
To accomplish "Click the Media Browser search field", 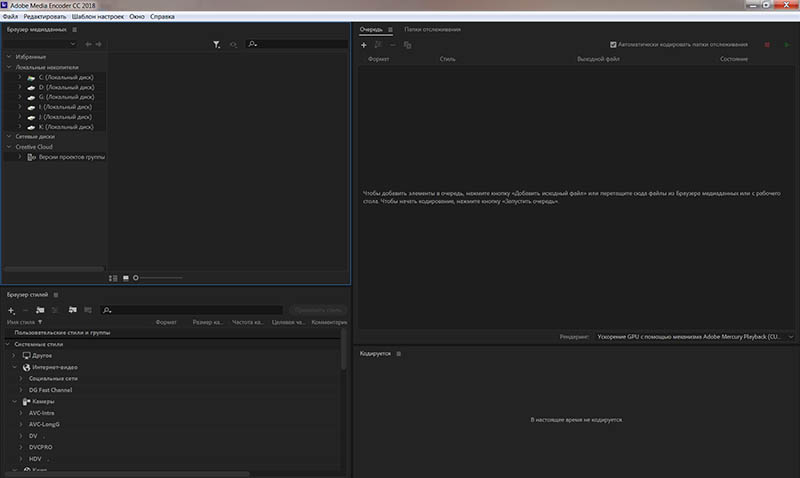I will click(296, 44).
